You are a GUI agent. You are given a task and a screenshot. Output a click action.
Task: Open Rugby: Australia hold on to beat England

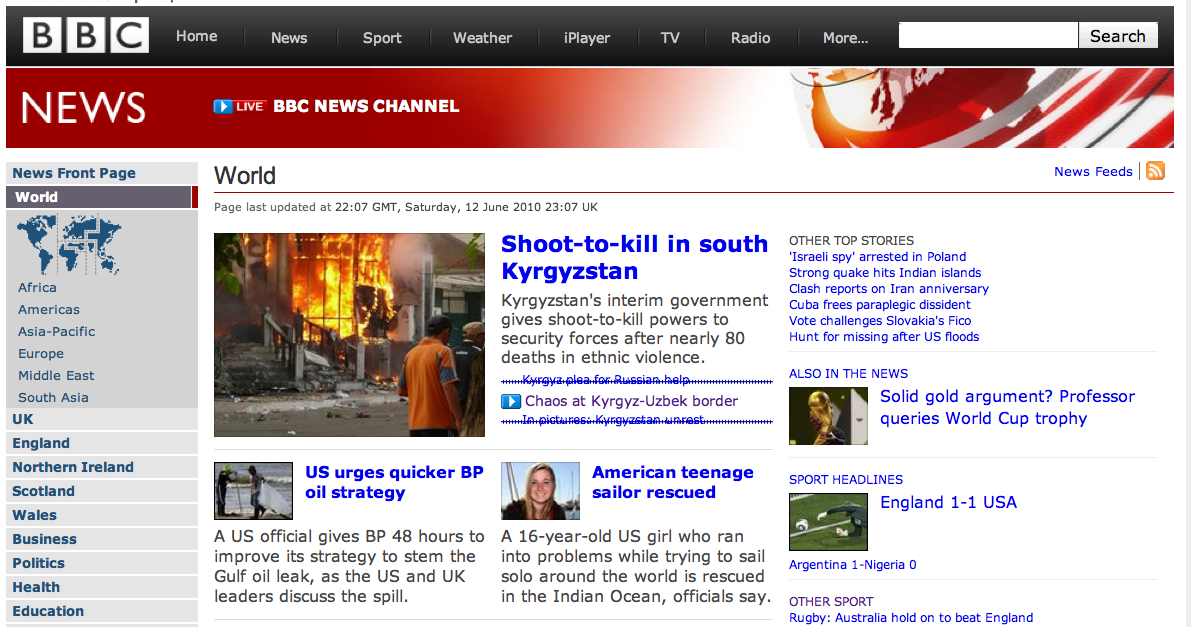pyautogui.click(x=911, y=618)
